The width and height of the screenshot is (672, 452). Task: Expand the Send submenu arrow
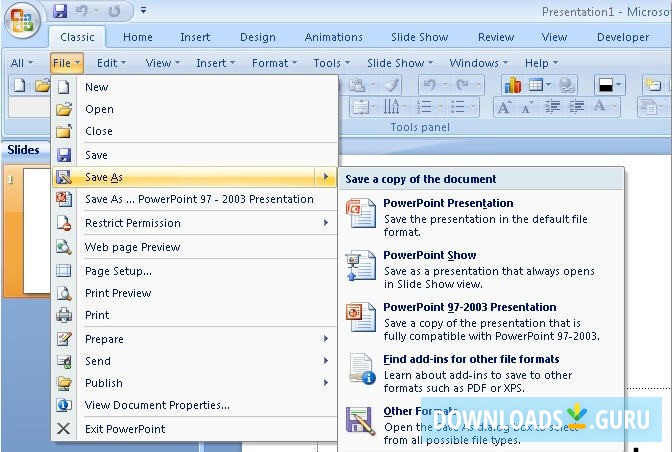click(326, 361)
